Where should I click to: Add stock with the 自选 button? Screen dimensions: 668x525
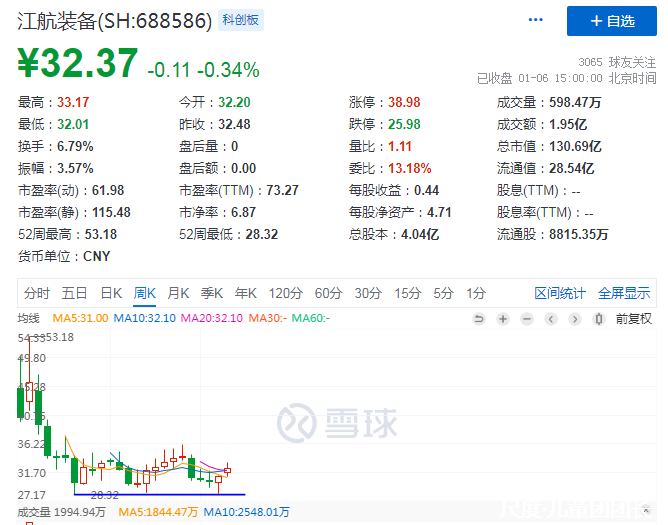pyautogui.click(x=611, y=21)
